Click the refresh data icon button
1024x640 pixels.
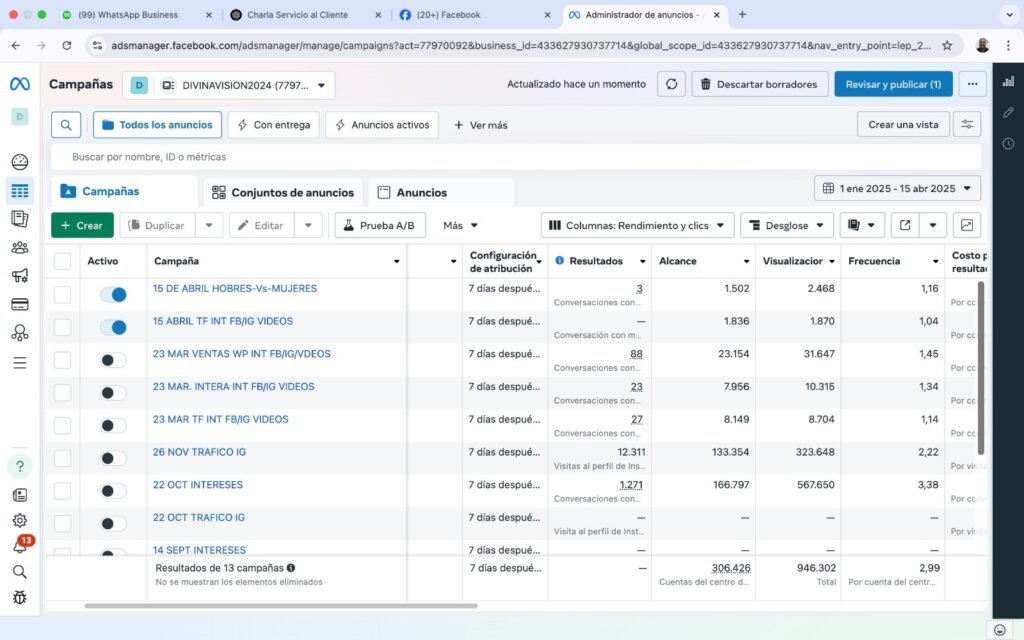pos(671,84)
